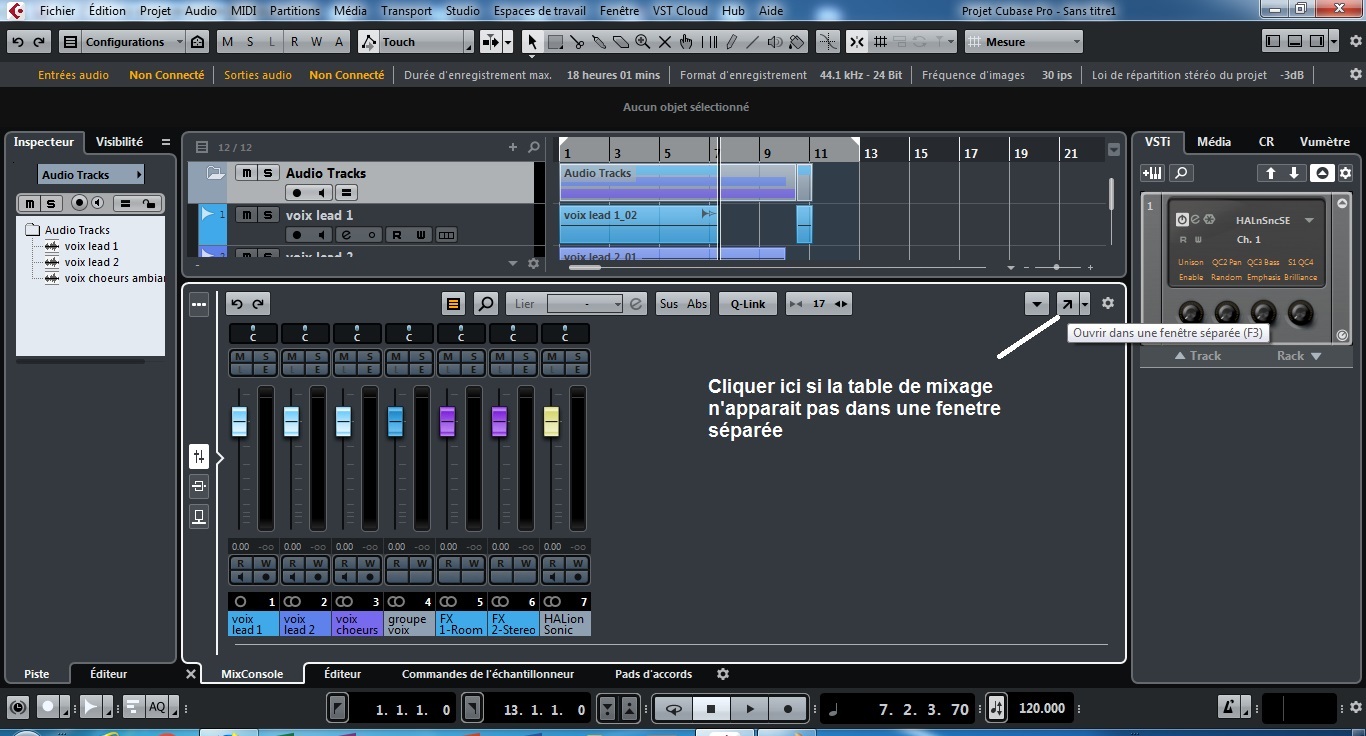
Task: Select the Line tool
Action: point(752,42)
